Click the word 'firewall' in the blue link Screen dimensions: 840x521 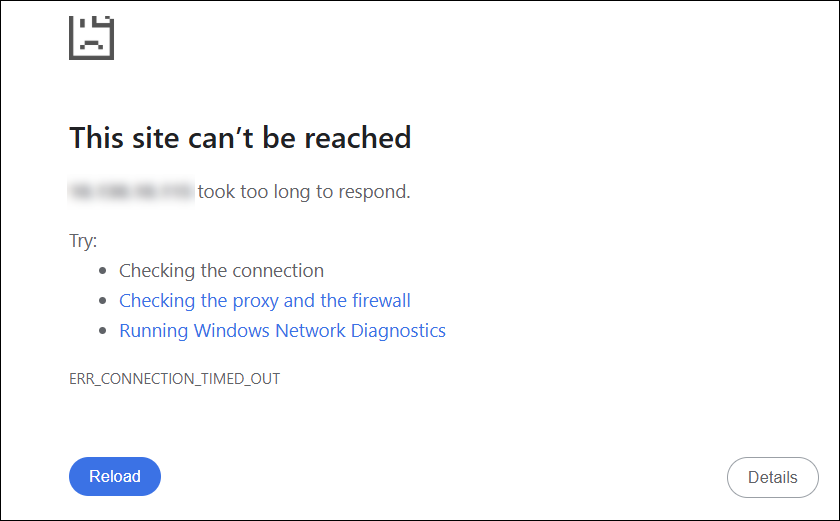click(380, 300)
